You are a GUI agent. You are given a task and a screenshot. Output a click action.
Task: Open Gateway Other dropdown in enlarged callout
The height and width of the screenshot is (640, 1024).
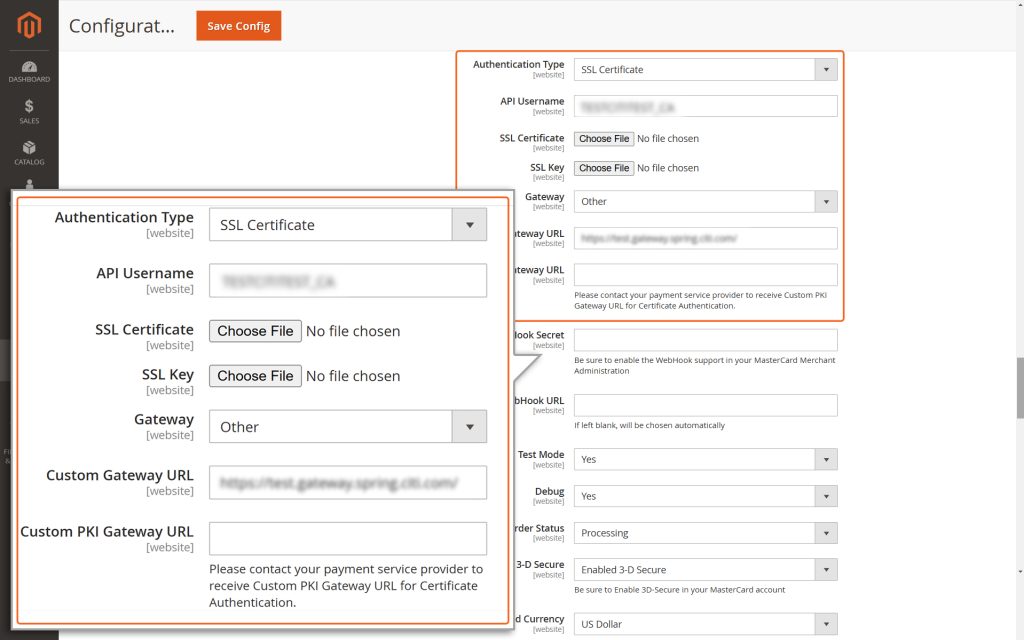tap(347, 426)
